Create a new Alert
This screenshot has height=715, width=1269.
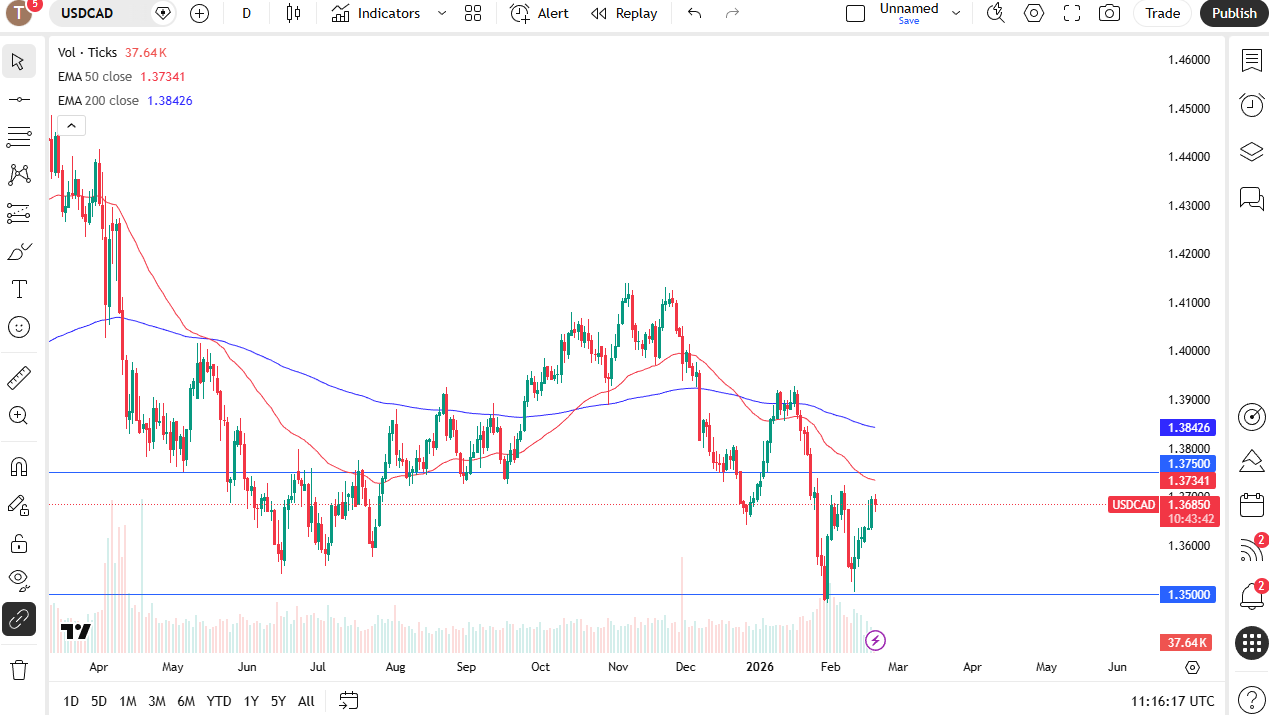click(x=539, y=13)
